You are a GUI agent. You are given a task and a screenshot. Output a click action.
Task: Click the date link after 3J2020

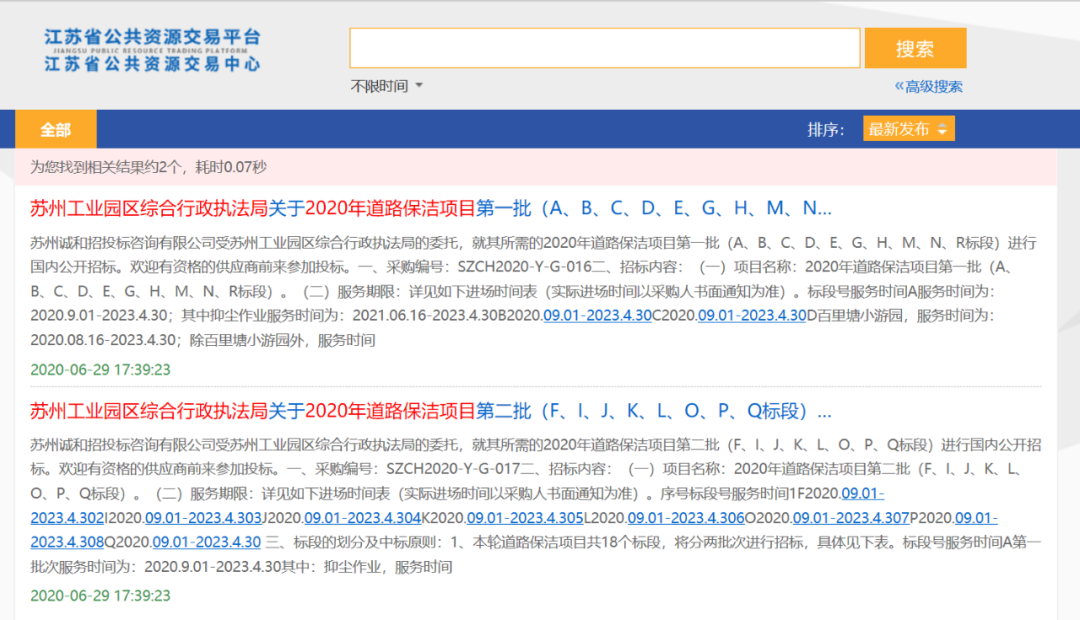(x=358, y=518)
